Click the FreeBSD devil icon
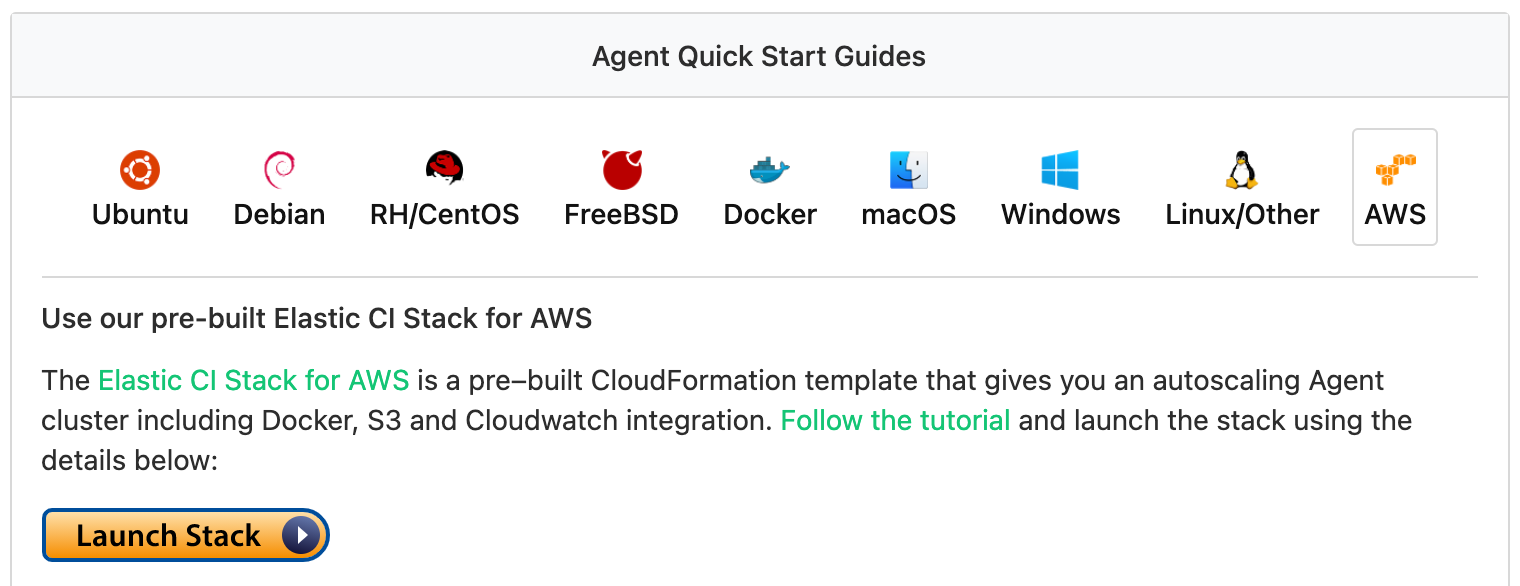 pos(621,169)
